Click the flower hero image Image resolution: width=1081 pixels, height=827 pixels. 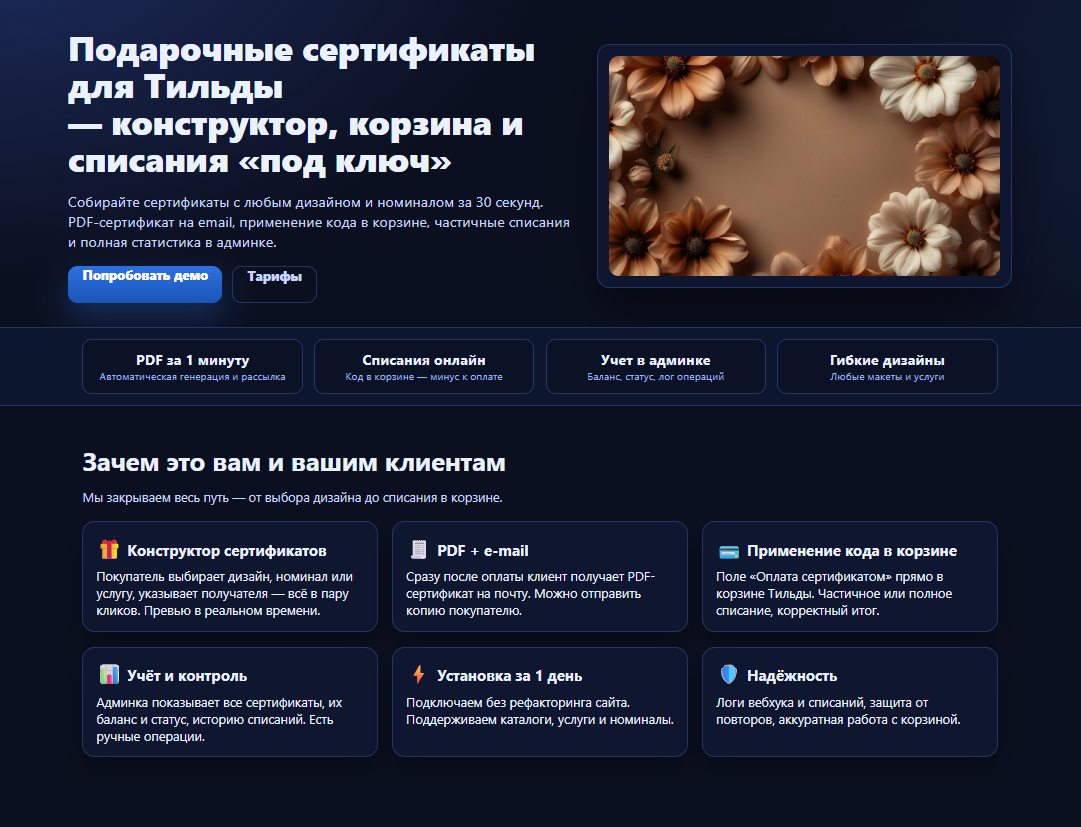point(804,167)
